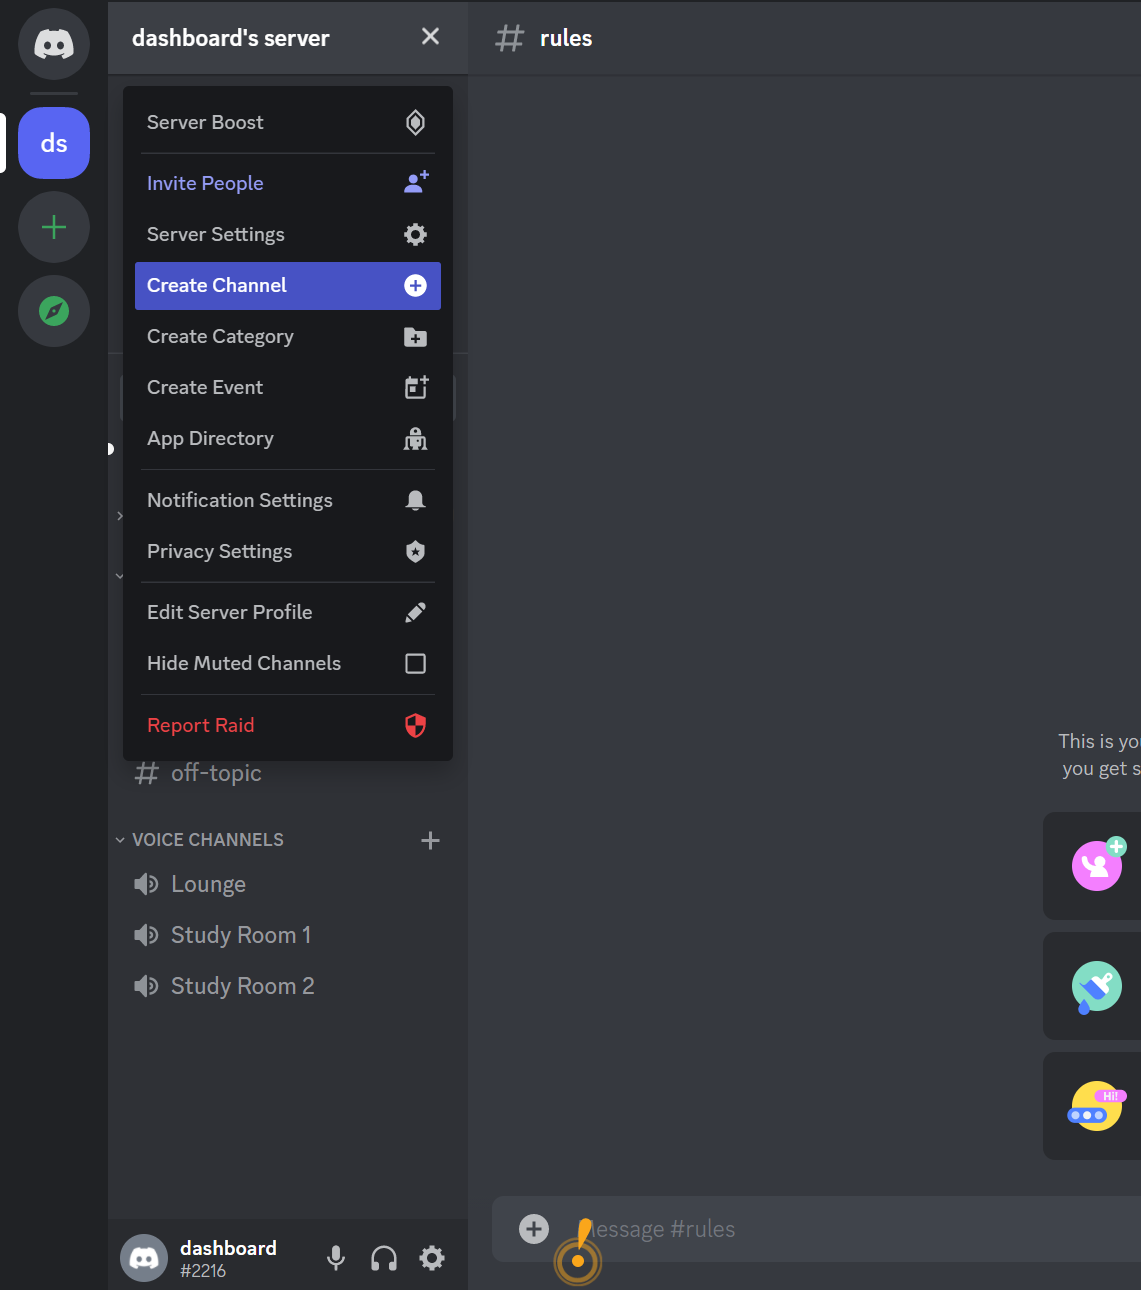Open User Settings gear icon
This screenshot has width=1141, height=1290.
coord(432,1258)
